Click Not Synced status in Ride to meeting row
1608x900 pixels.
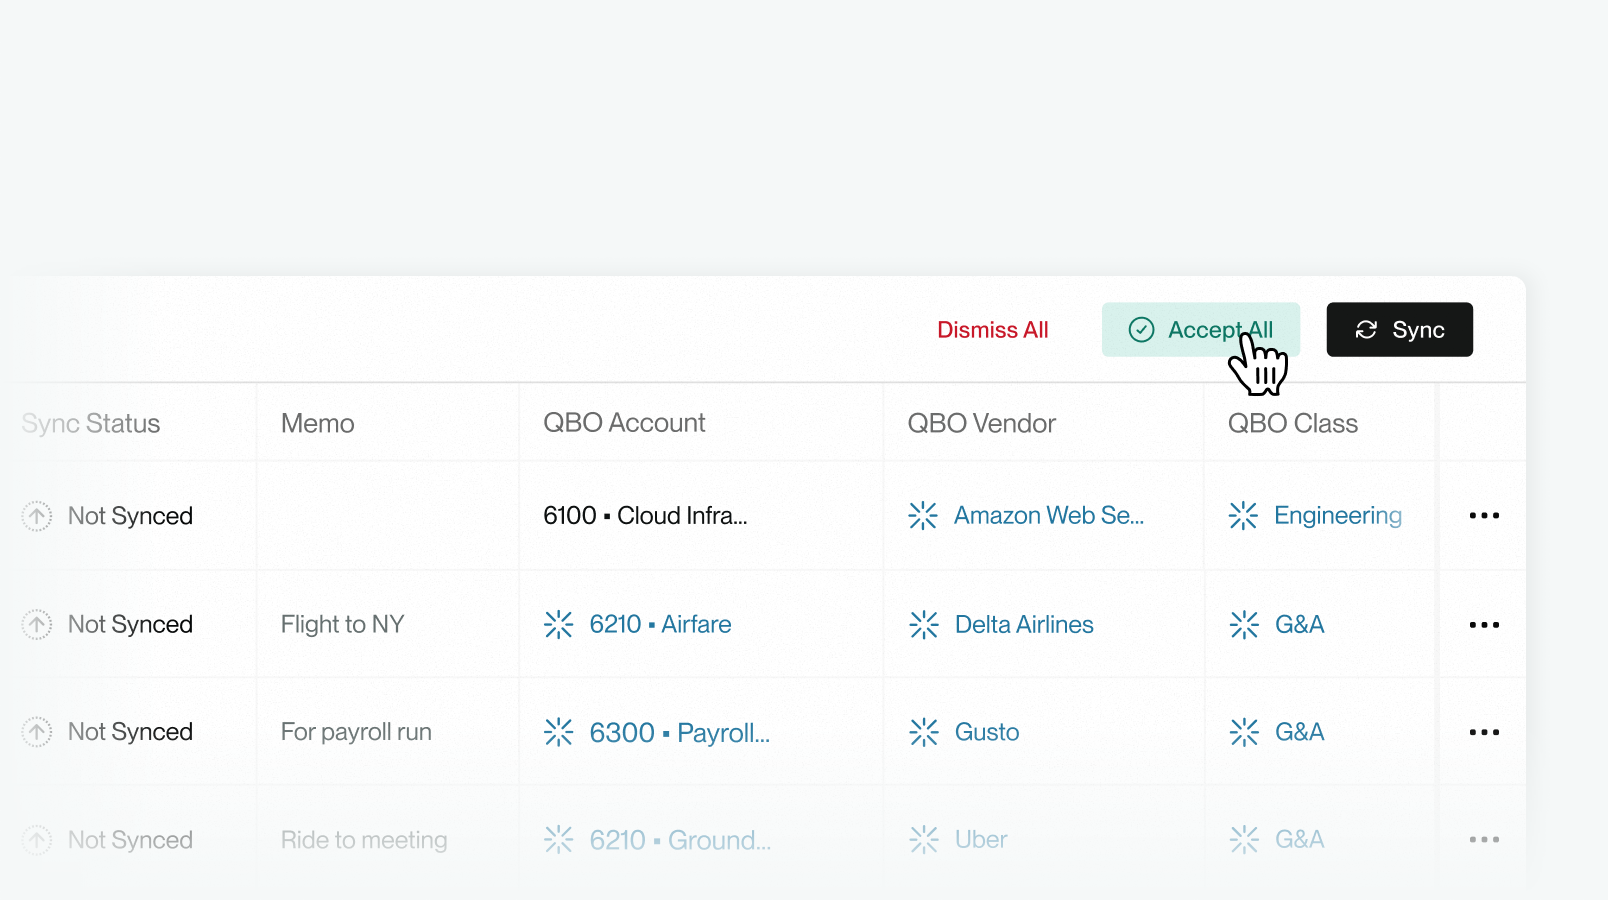[x=130, y=840]
